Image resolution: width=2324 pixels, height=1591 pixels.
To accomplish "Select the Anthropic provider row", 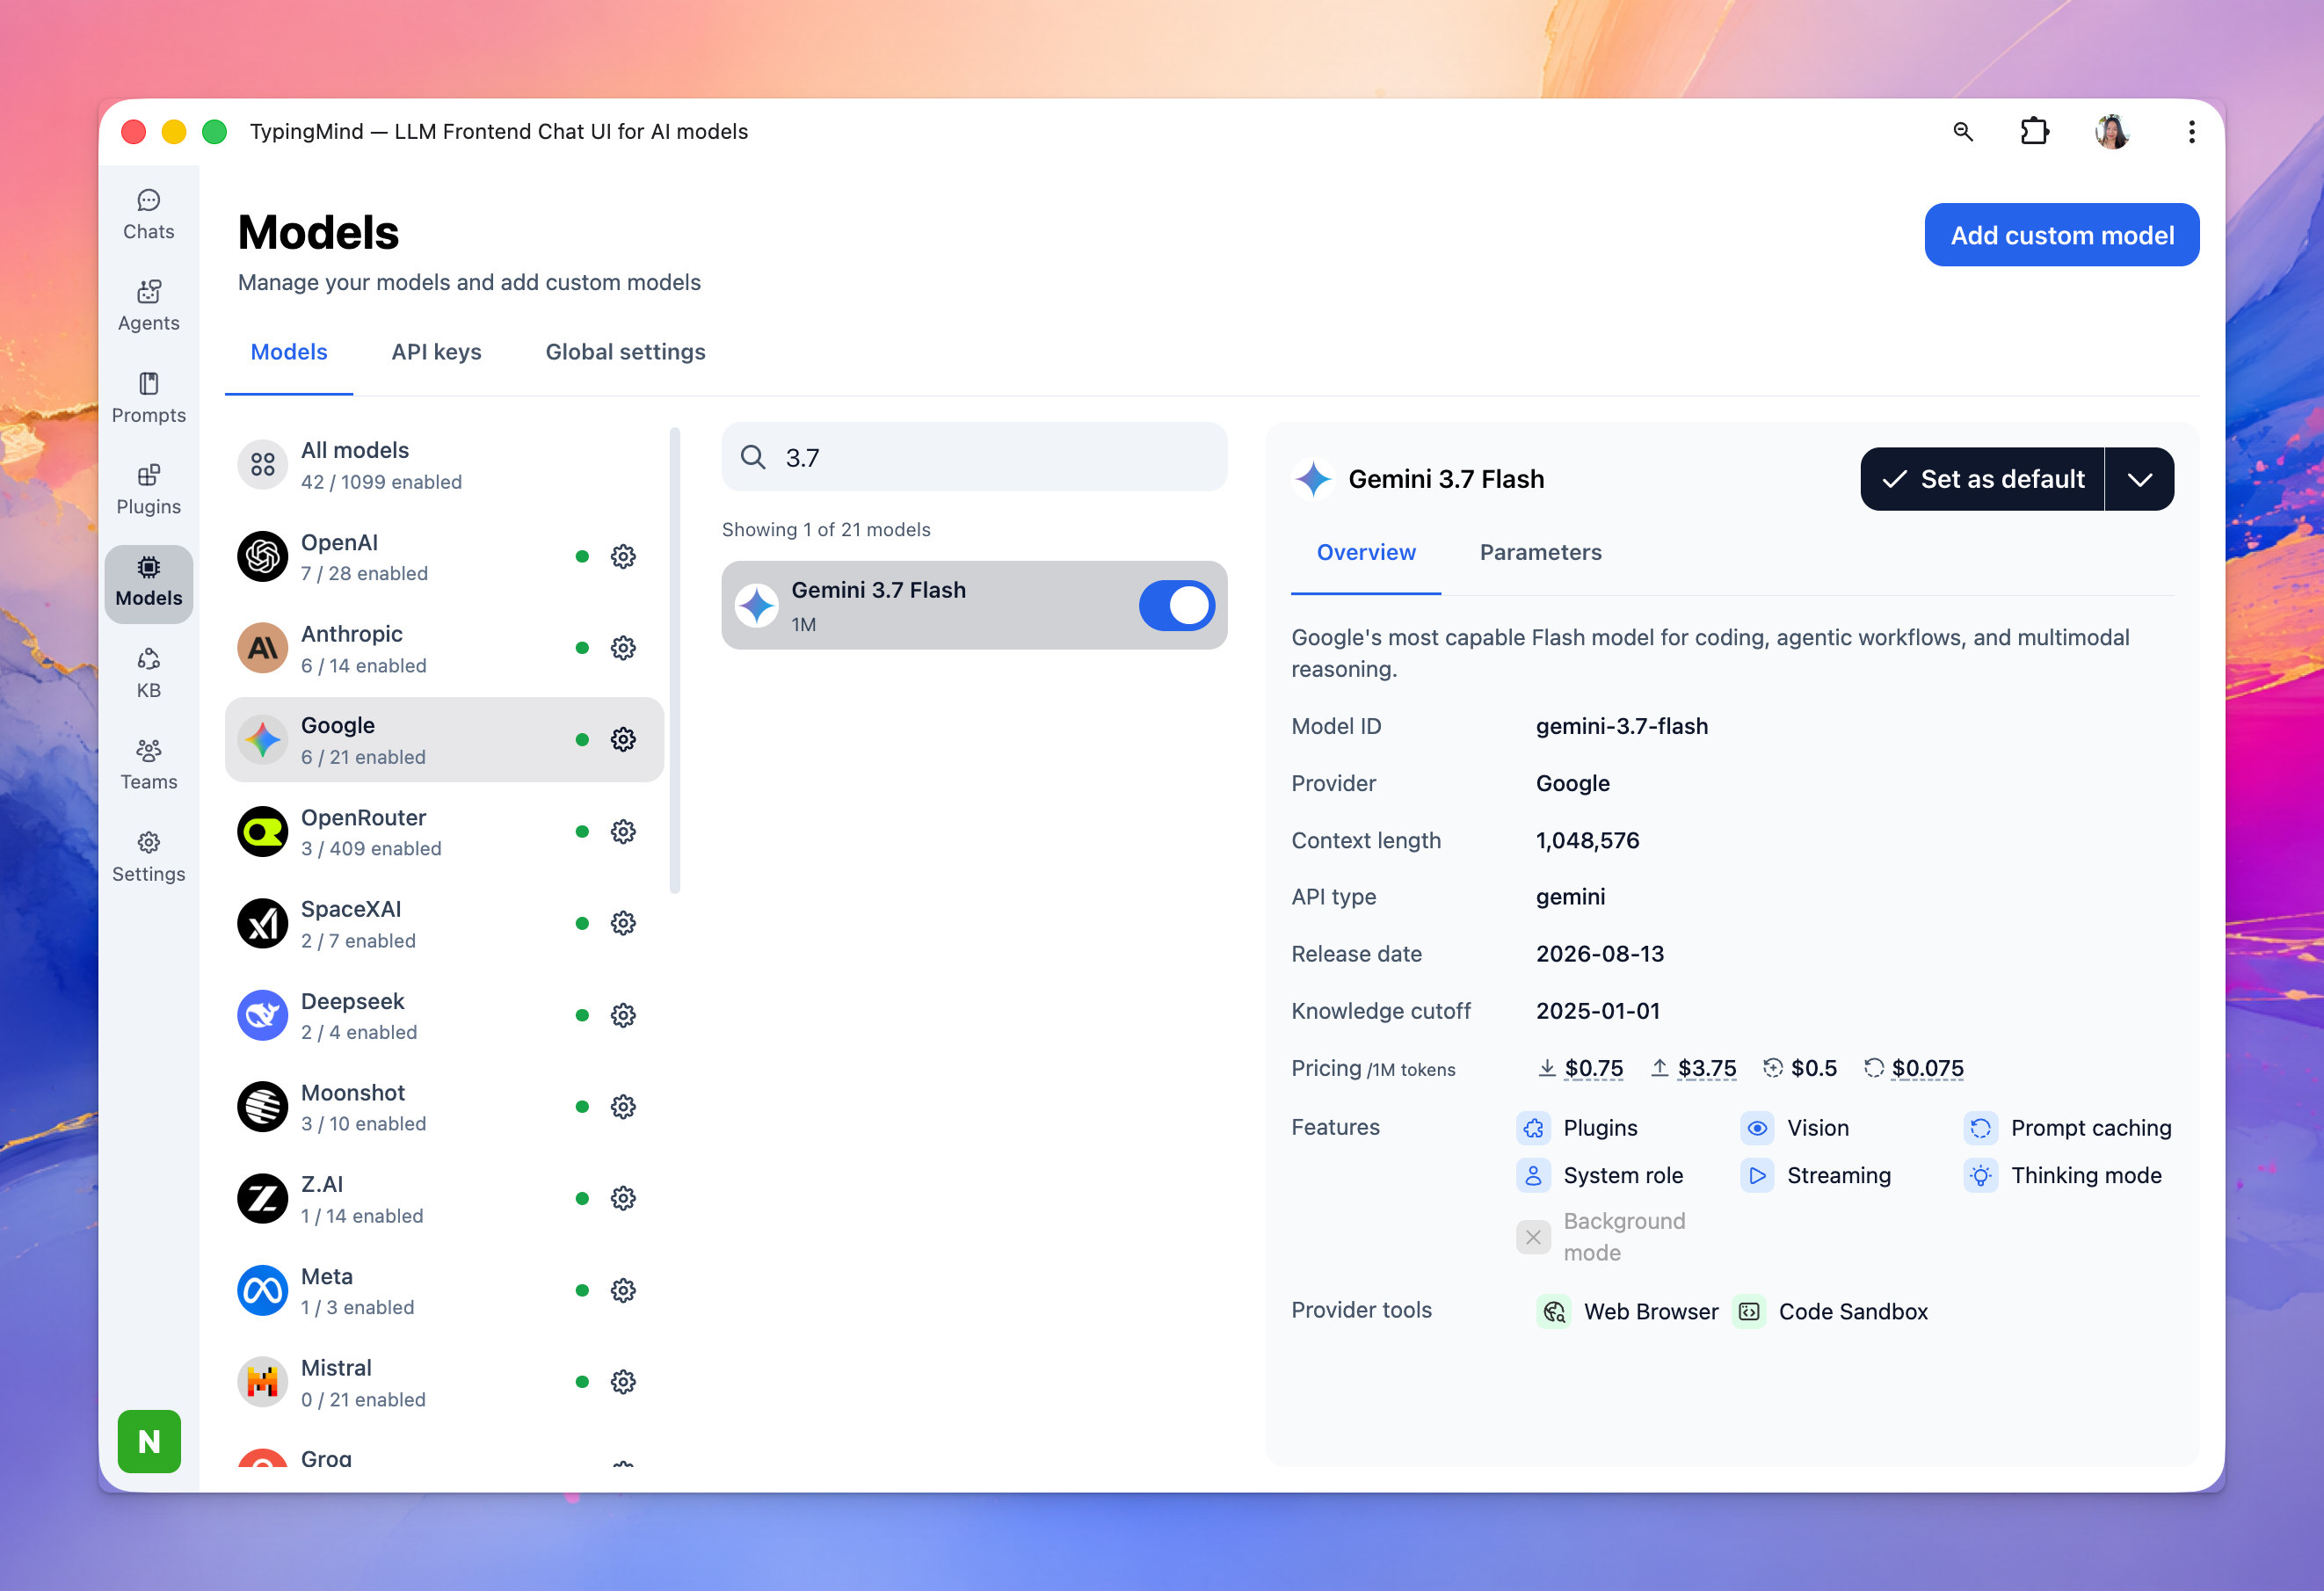I will (444, 648).
